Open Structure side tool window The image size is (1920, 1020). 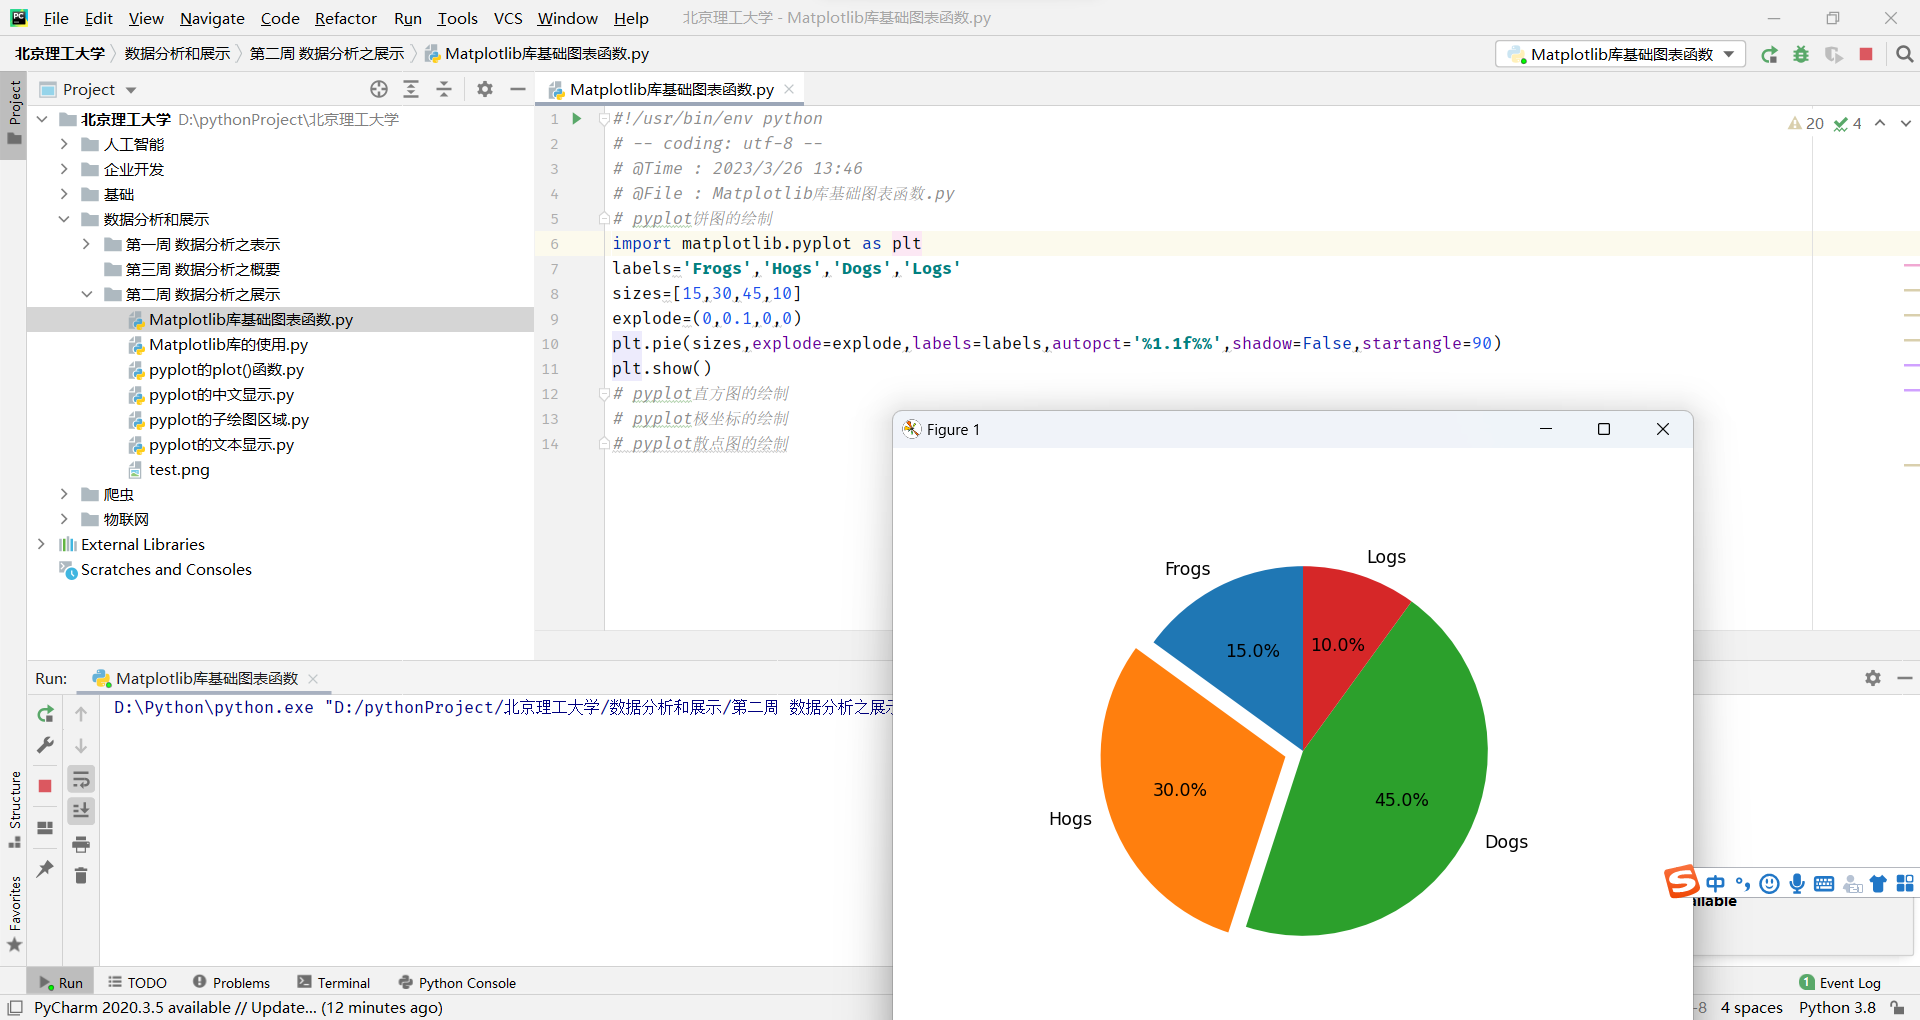tap(14, 809)
